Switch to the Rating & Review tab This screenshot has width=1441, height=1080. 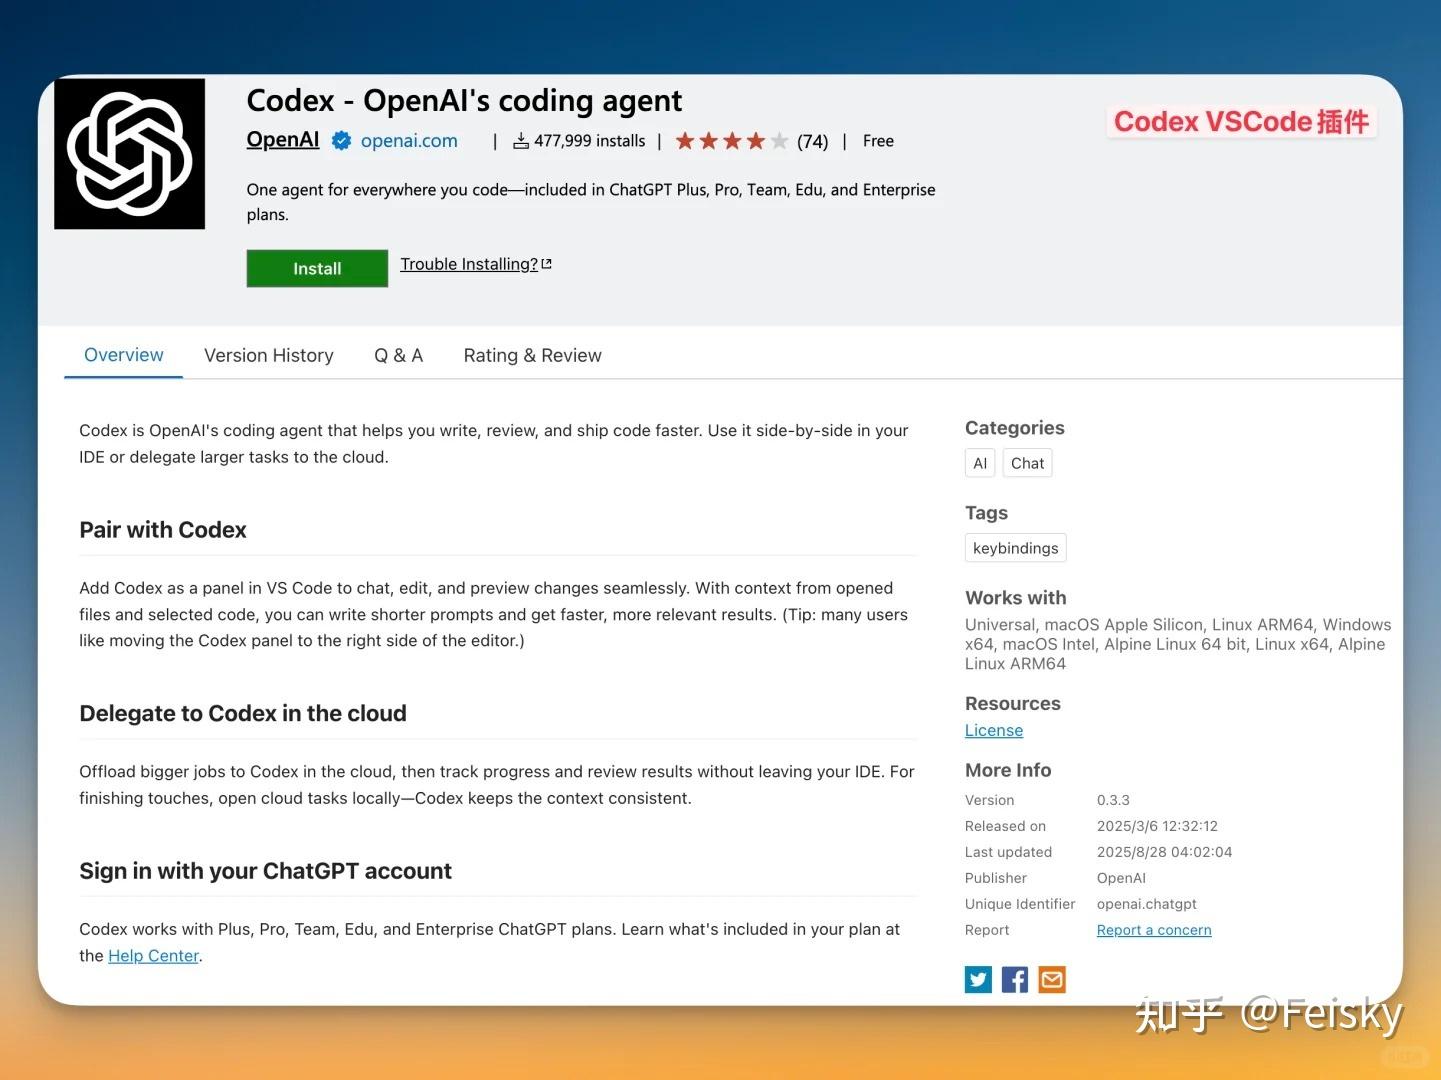532,355
